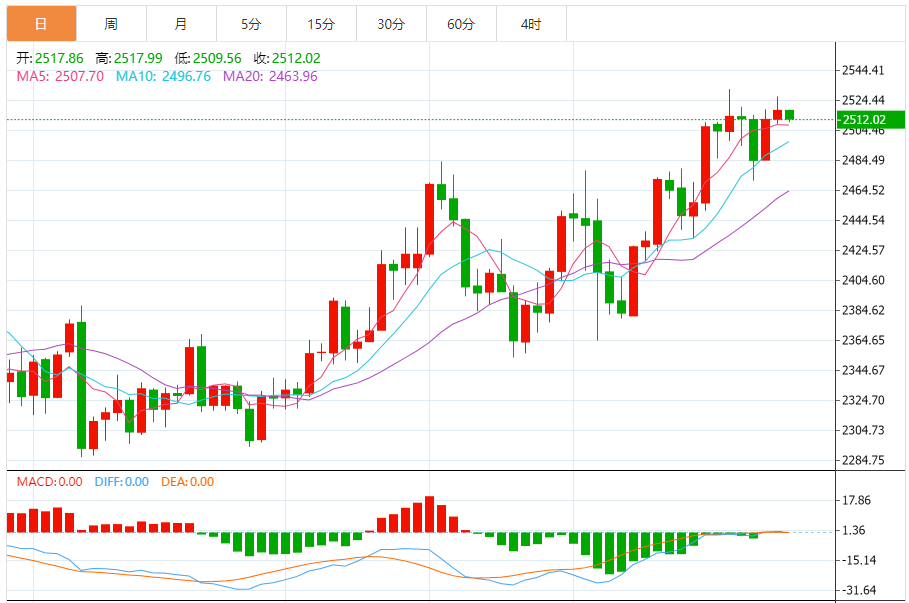Switch to the 周 weekly tab
The image size is (909, 603).
pos(111,24)
